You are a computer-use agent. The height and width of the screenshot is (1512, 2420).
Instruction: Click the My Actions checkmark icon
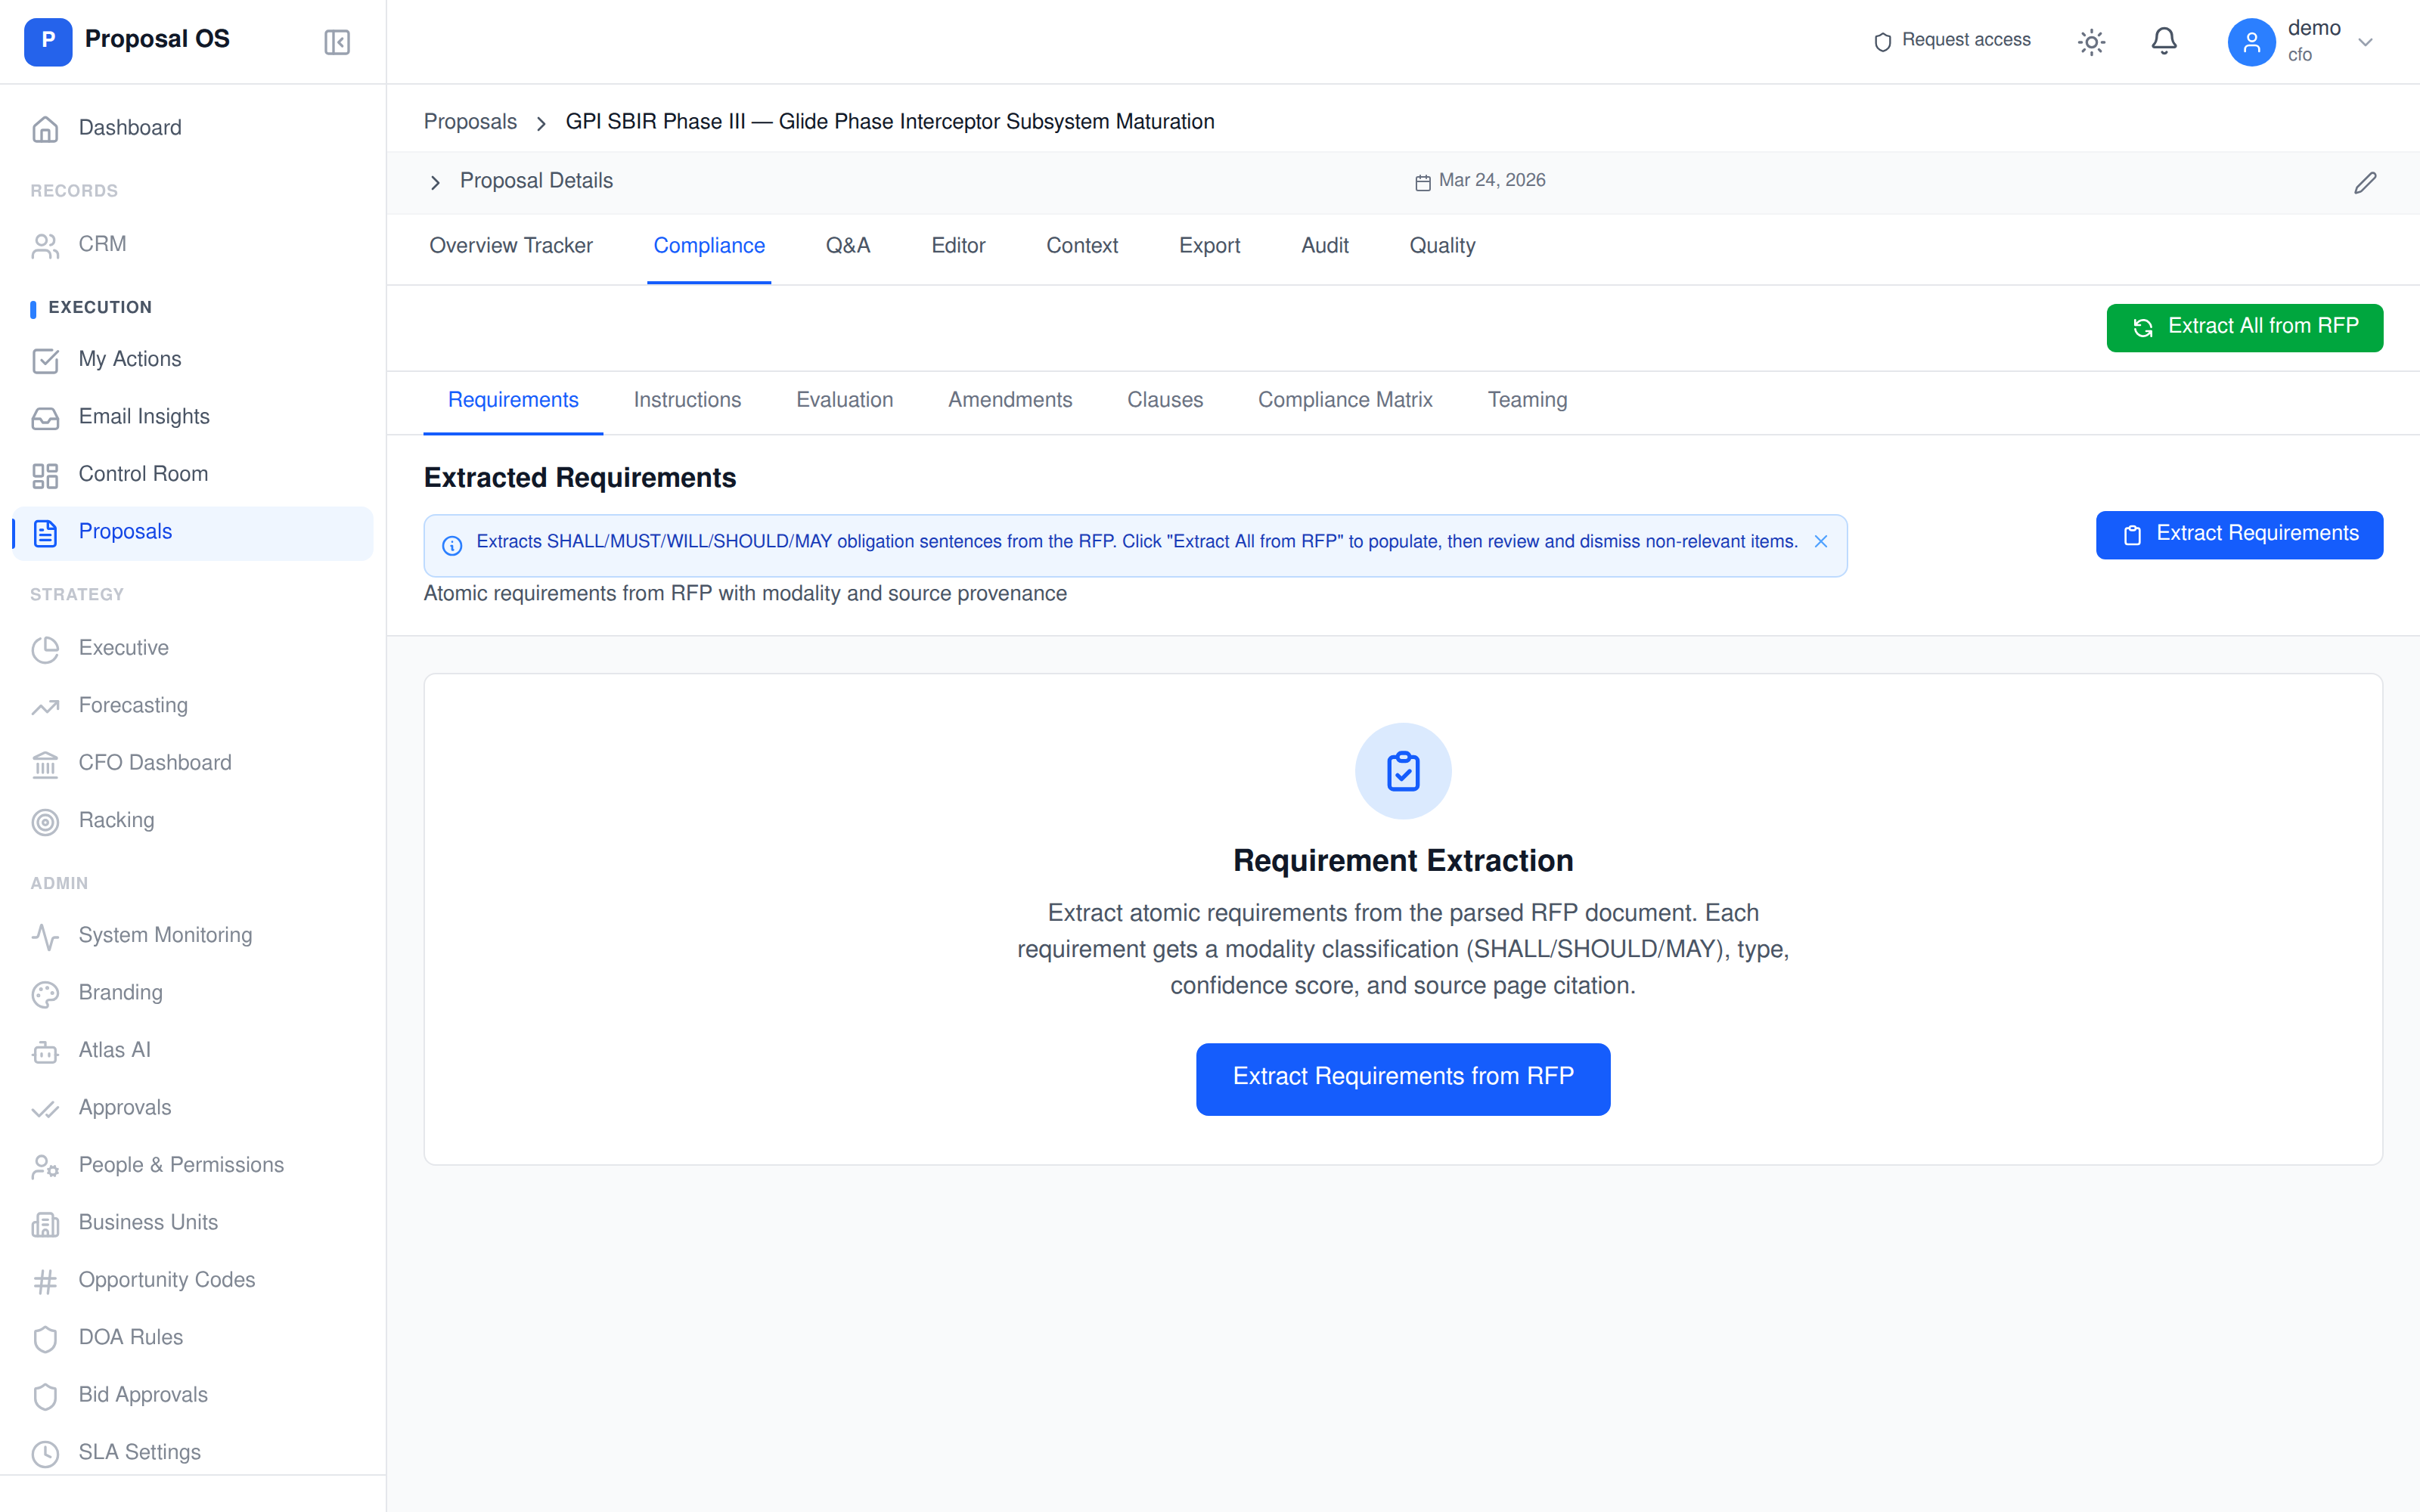tap(46, 359)
